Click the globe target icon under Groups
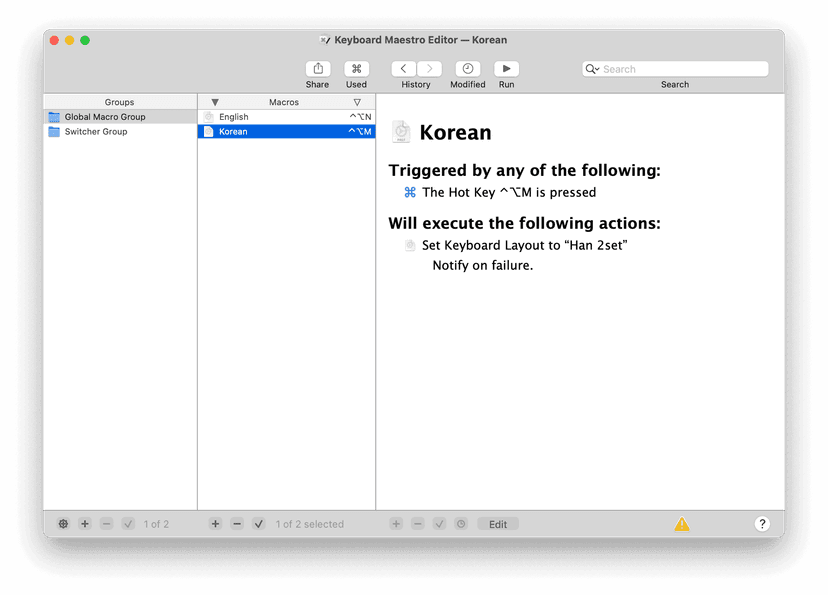The height and width of the screenshot is (595, 828). 63,524
